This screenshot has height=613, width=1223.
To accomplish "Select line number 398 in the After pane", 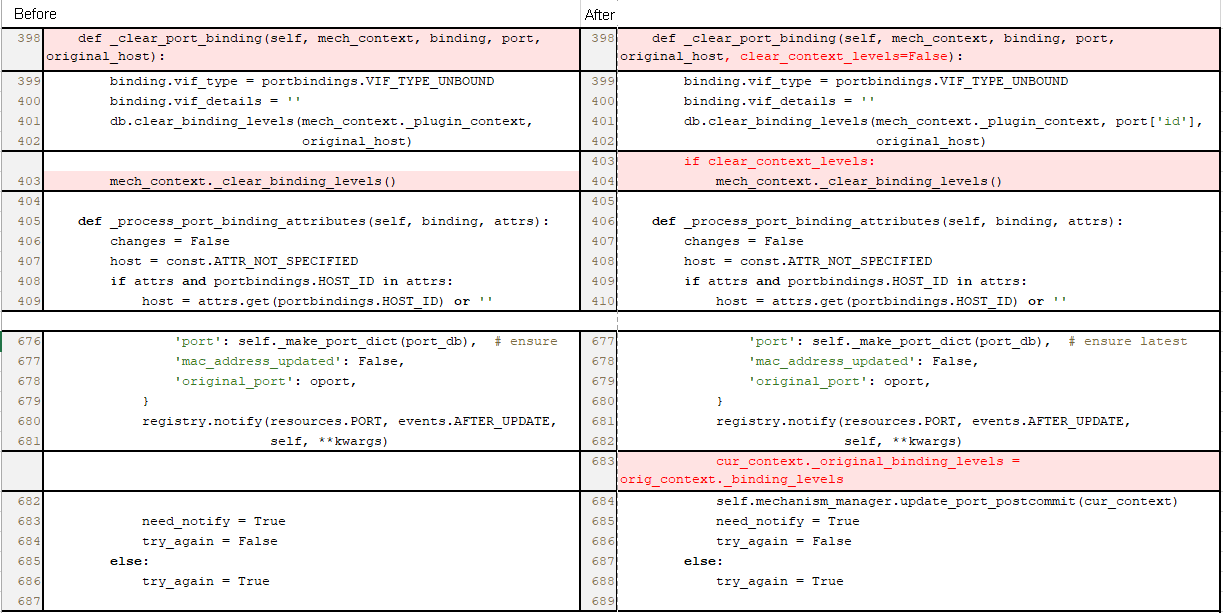I will [603, 39].
